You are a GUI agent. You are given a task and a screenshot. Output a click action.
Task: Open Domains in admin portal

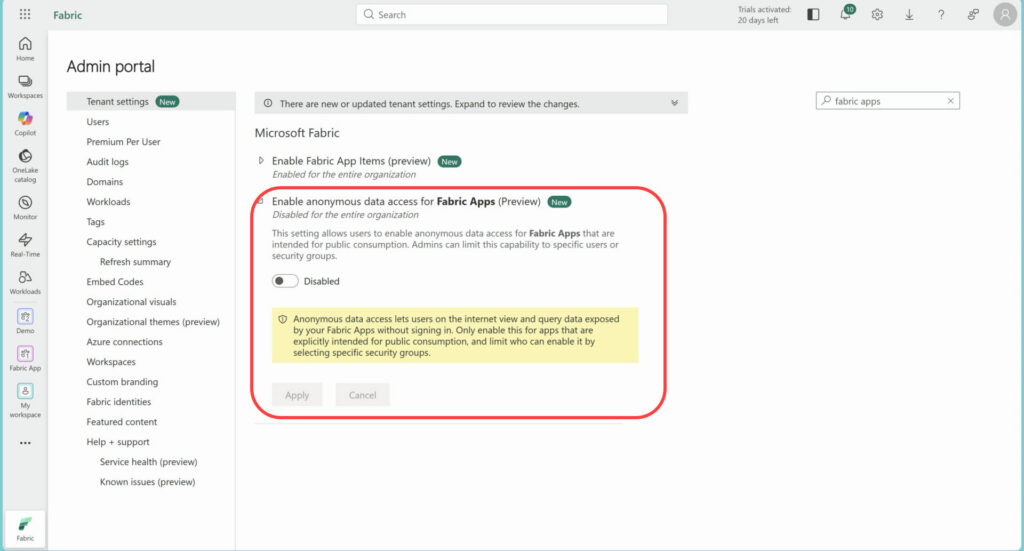(x=104, y=181)
